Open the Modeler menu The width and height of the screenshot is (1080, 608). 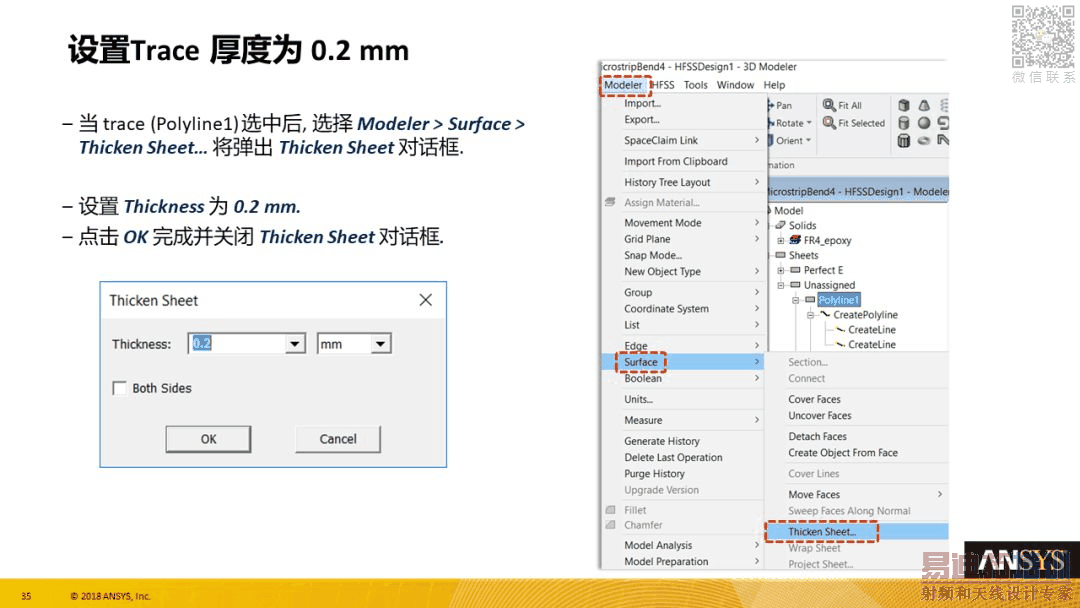pyautogui.click(x=623, y=85)
